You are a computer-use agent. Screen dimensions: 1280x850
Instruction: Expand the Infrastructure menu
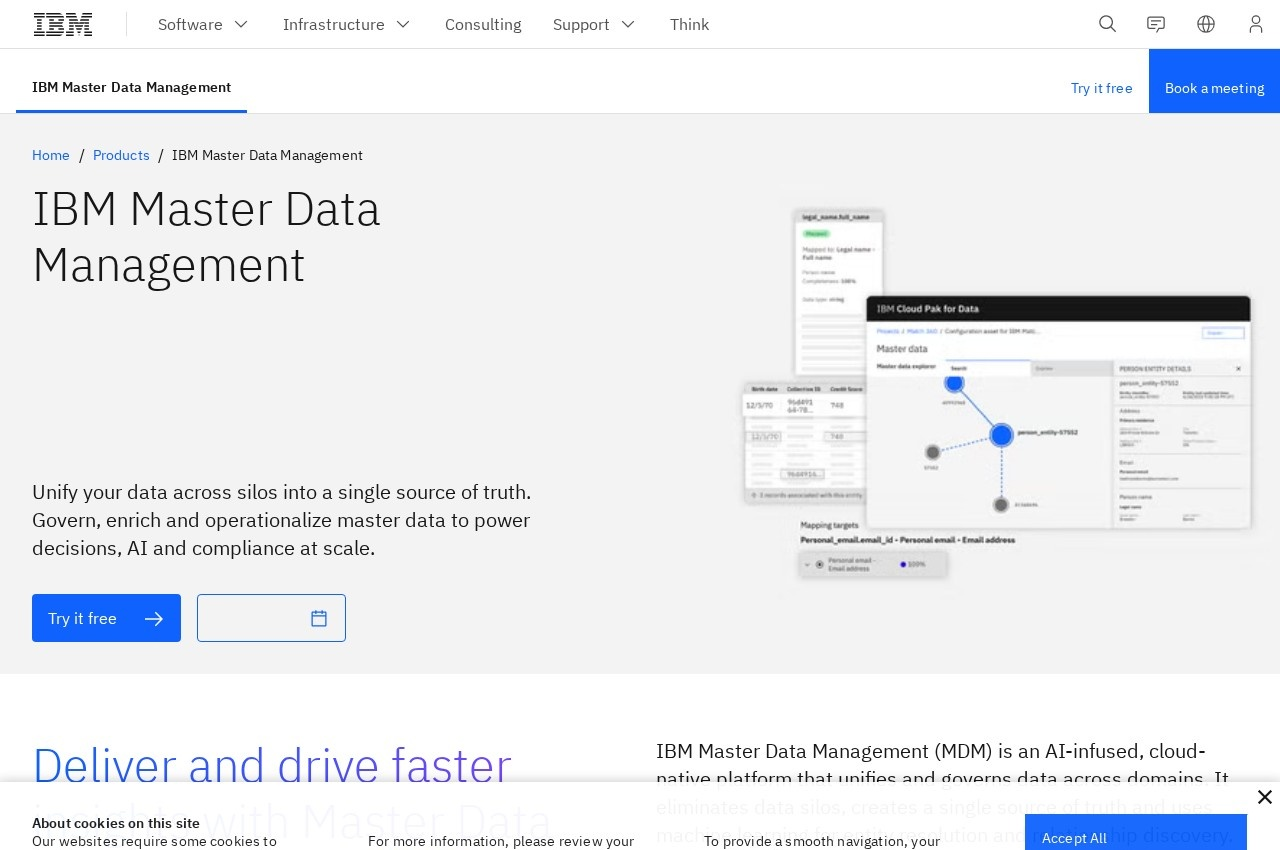click(346, 24)
